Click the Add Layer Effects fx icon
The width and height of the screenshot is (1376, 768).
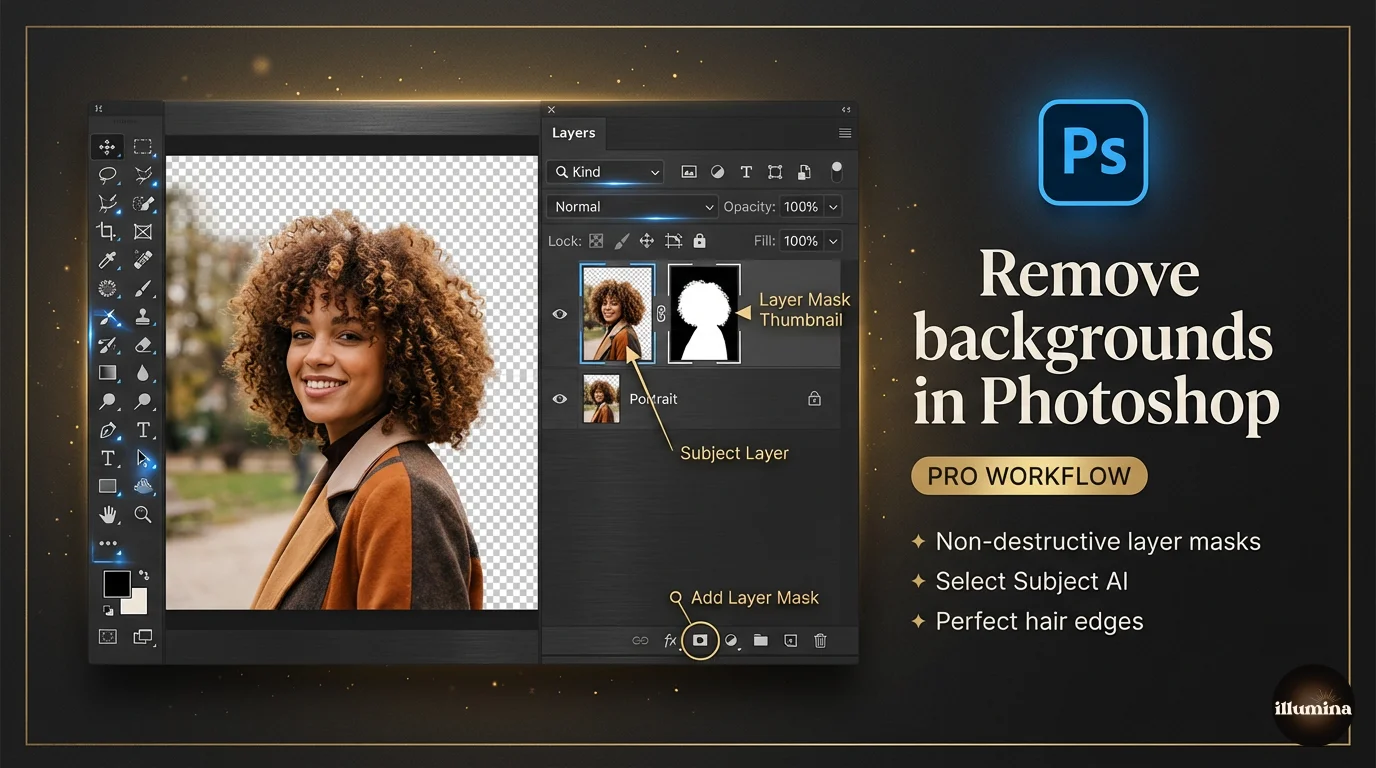(668, 641)
